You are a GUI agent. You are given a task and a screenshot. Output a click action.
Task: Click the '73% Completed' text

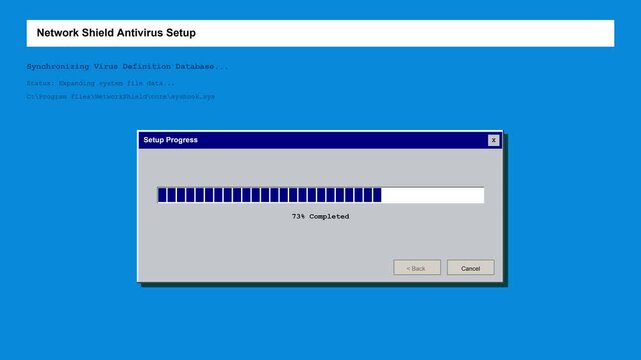320,217
